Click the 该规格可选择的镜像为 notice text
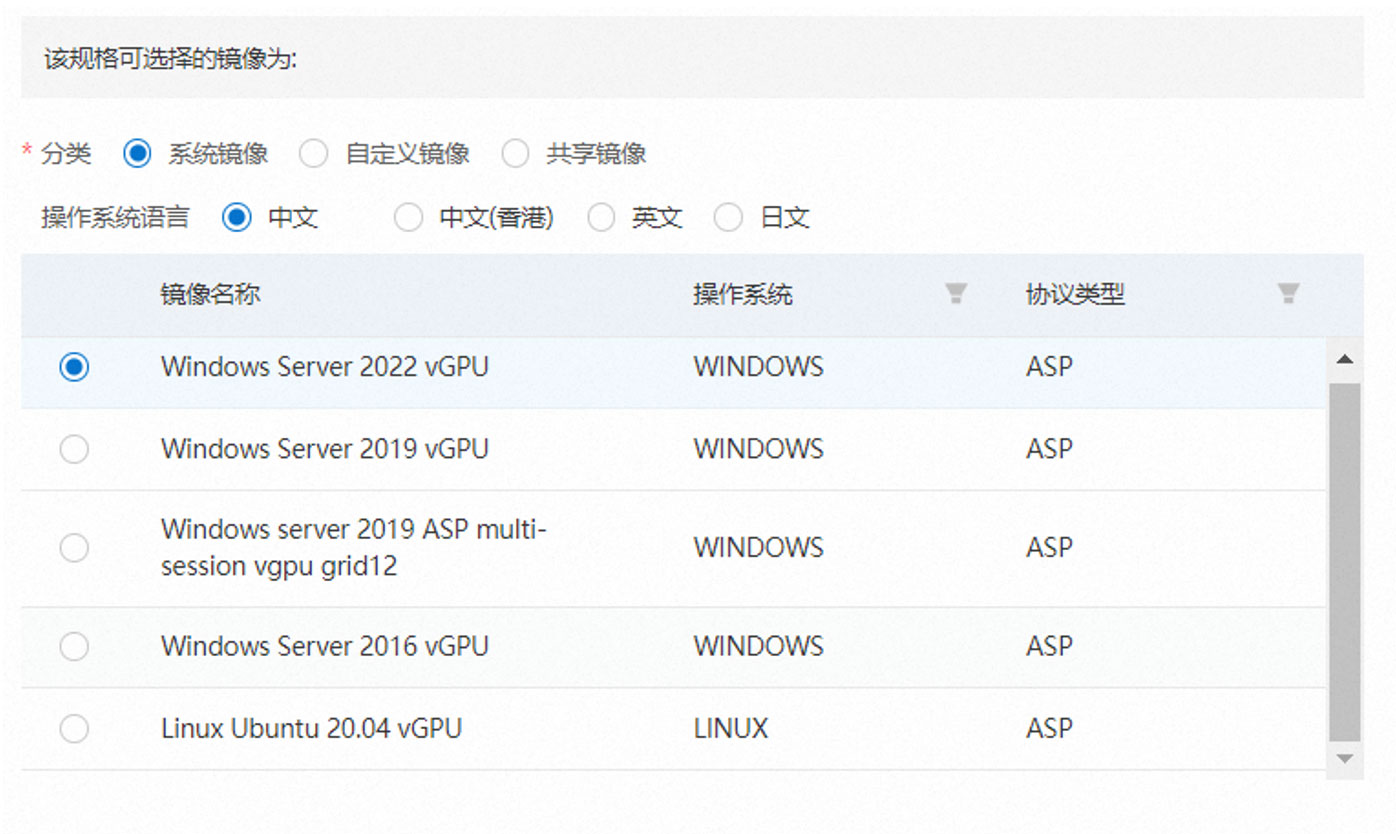1396x834 pixels. pos(171,58)
